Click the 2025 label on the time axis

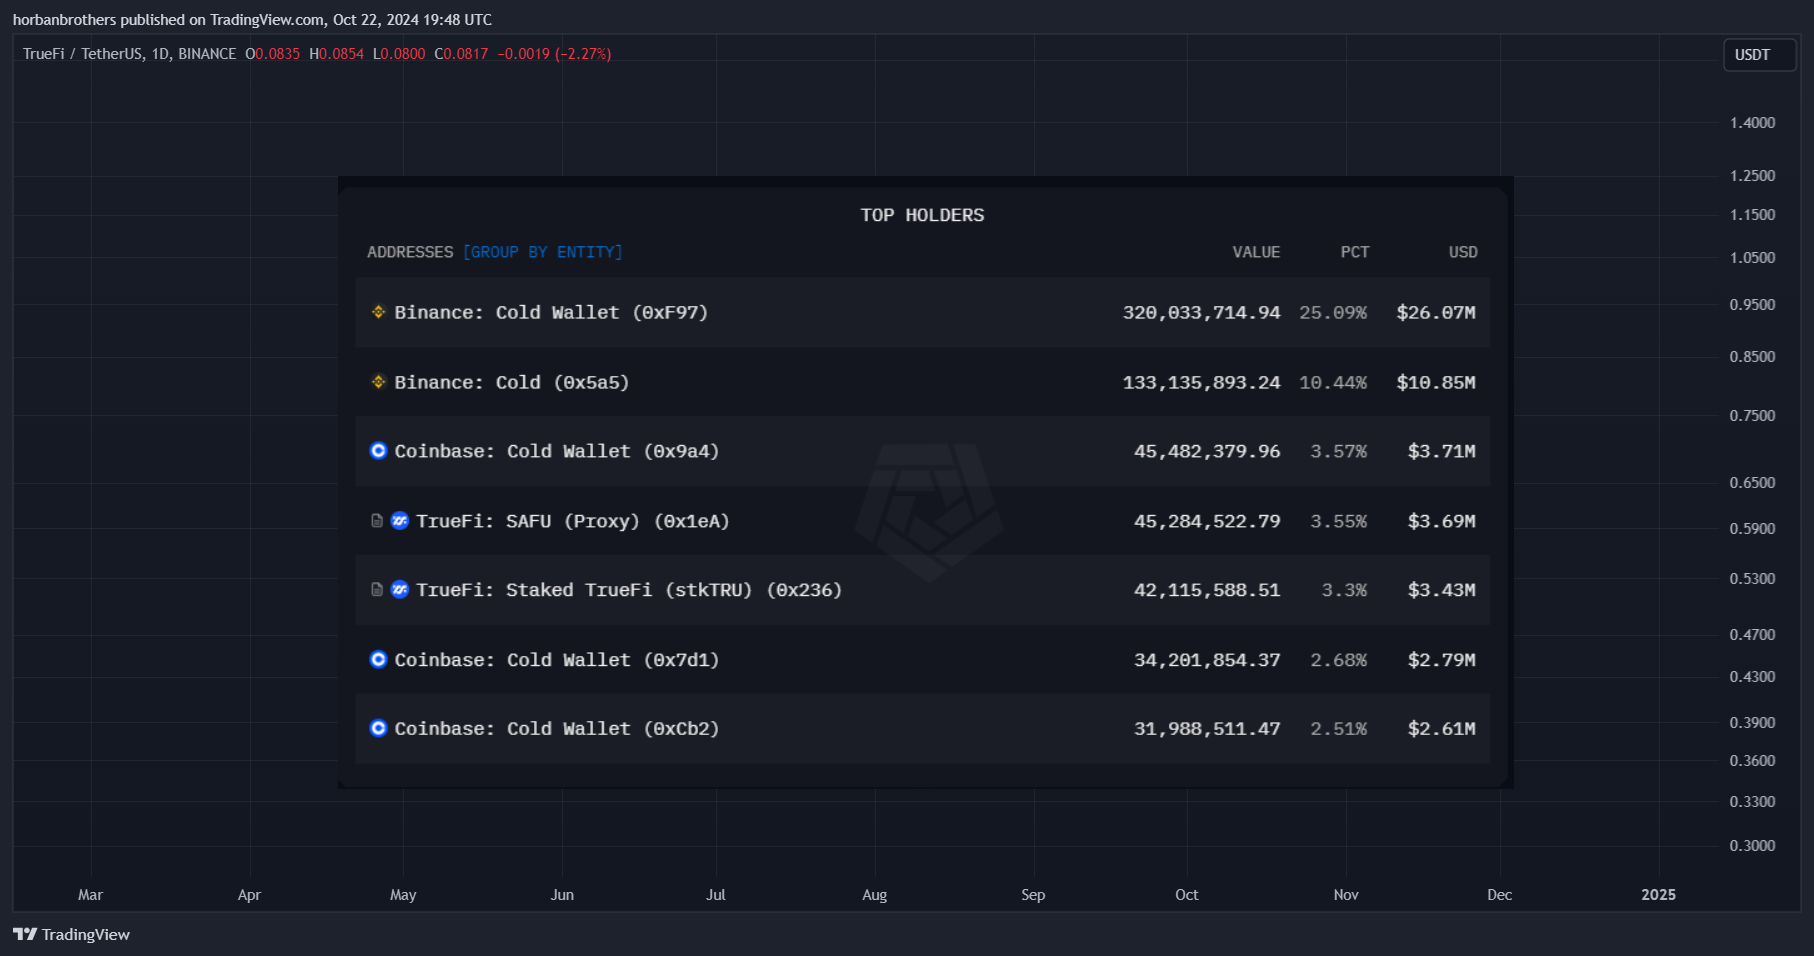point(1658,895)
